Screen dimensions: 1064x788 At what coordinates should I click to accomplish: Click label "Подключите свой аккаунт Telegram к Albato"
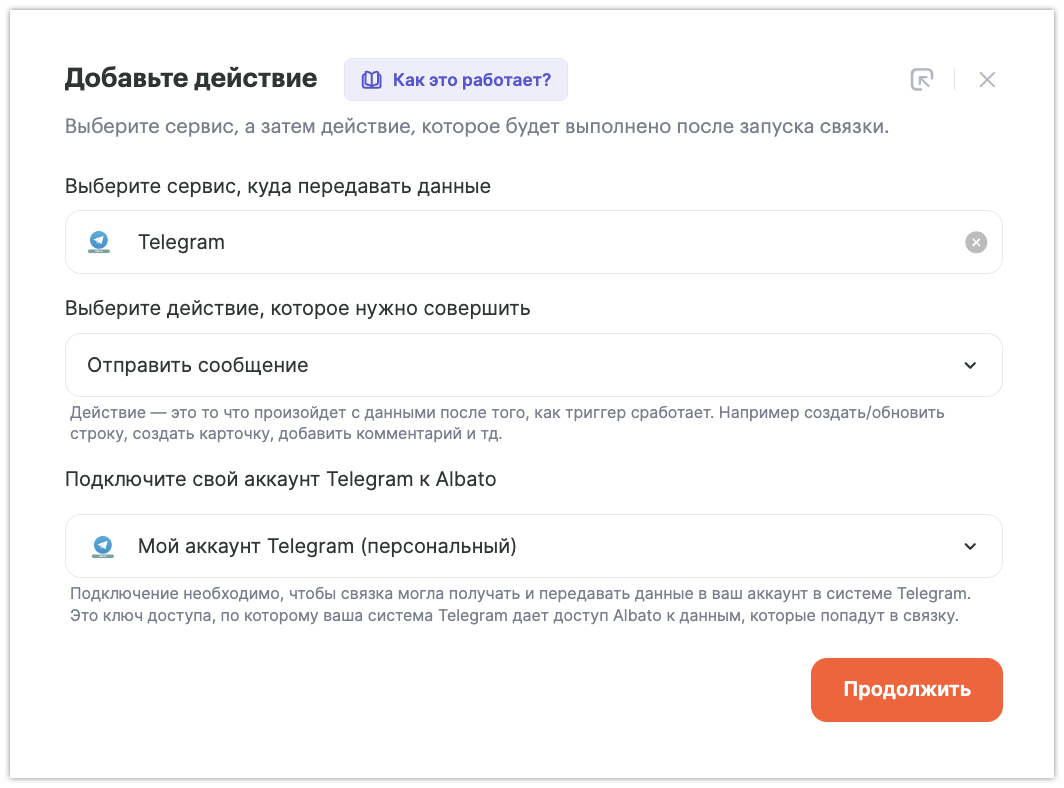click(x=281, y=479)
